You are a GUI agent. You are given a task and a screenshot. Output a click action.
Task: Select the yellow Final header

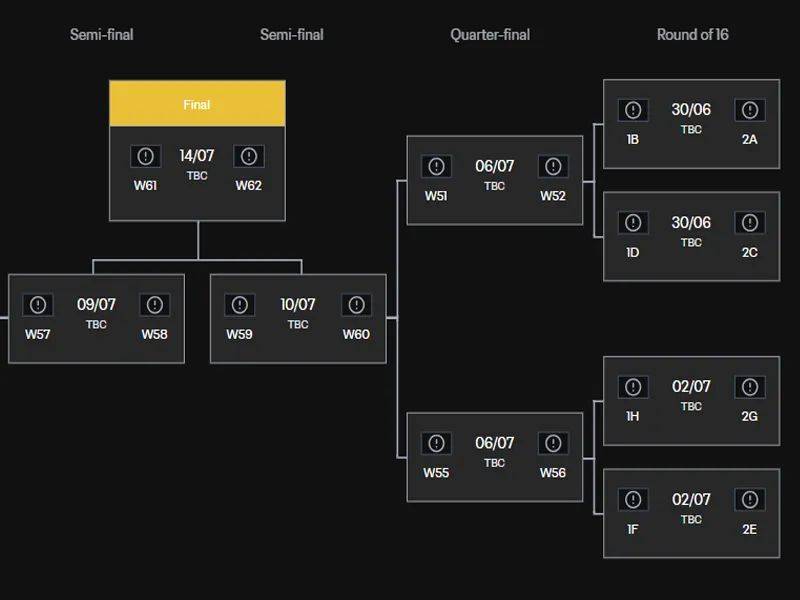(x=197, y=104)
